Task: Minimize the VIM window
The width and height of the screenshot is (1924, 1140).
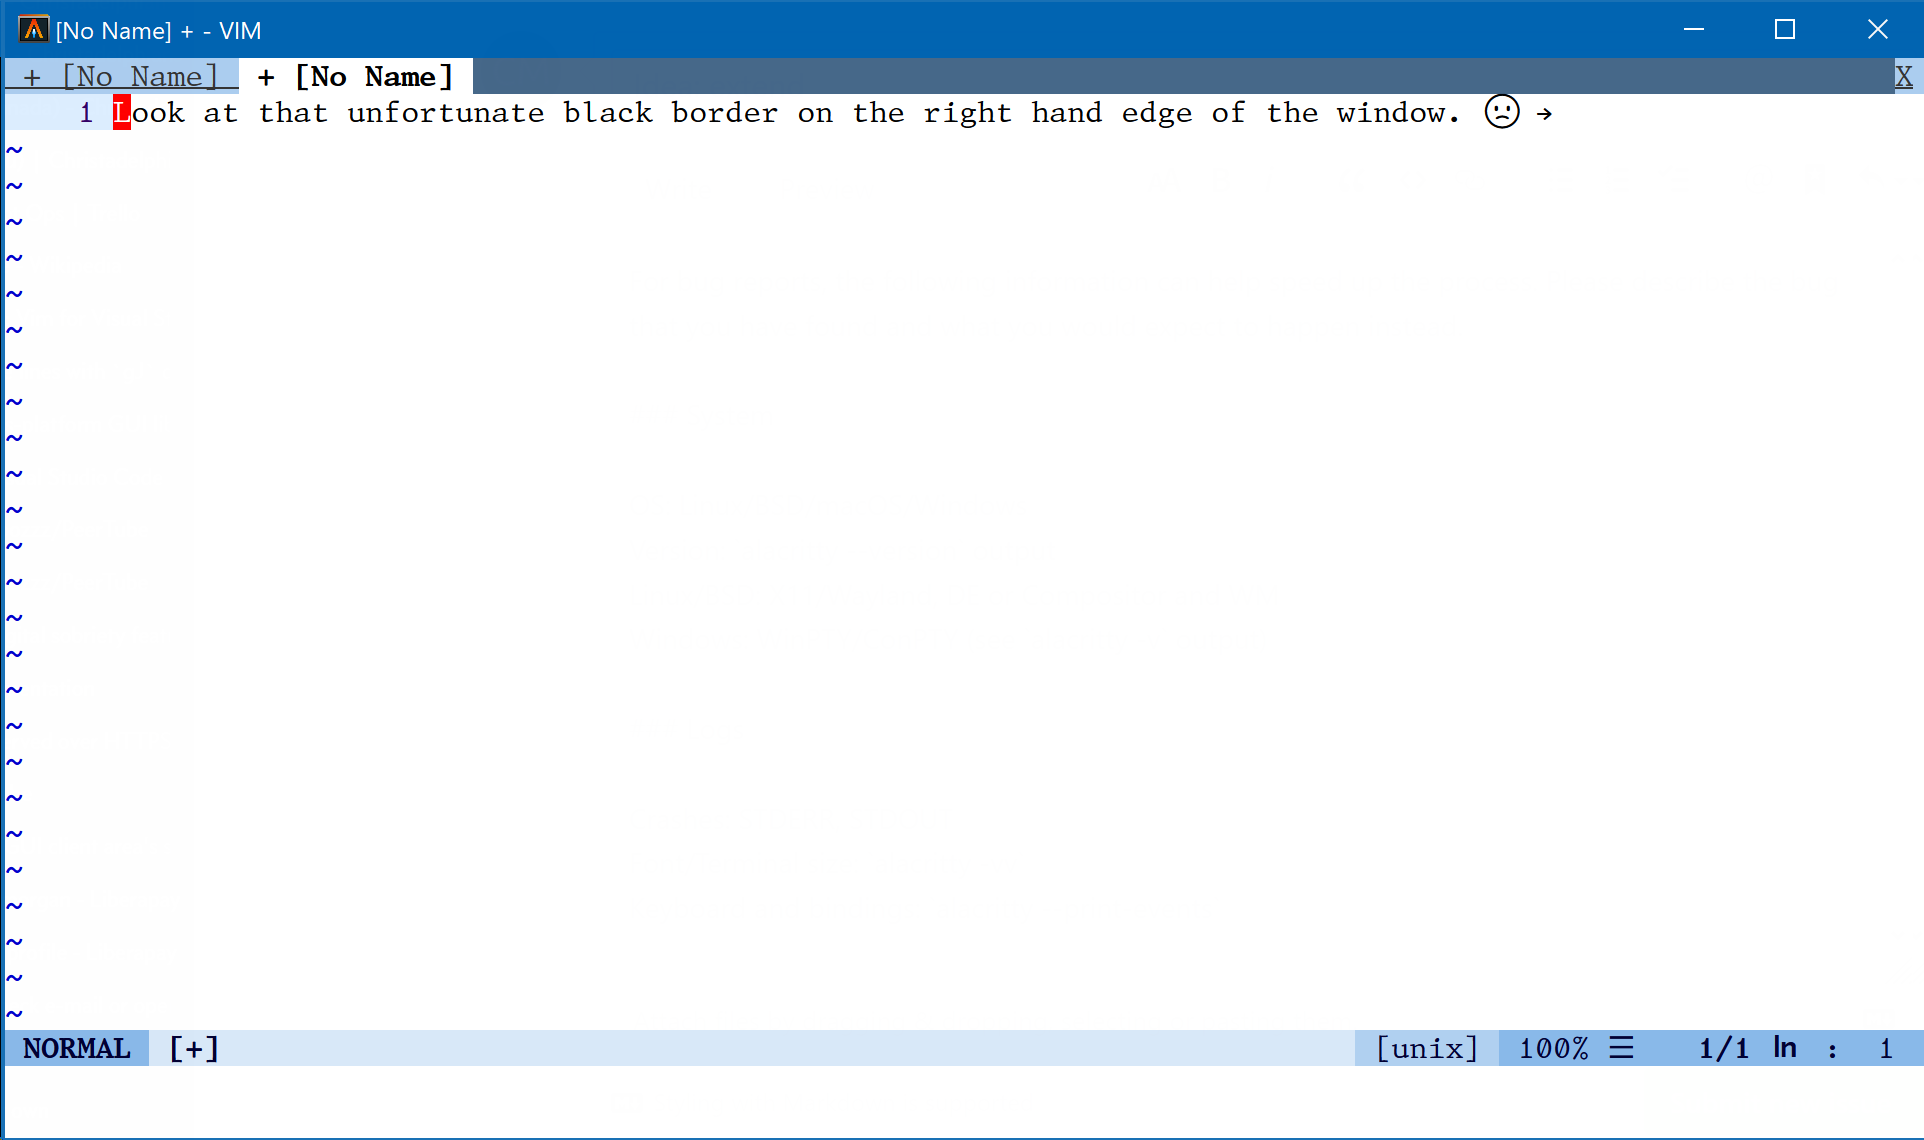Action: point(1693,30)
